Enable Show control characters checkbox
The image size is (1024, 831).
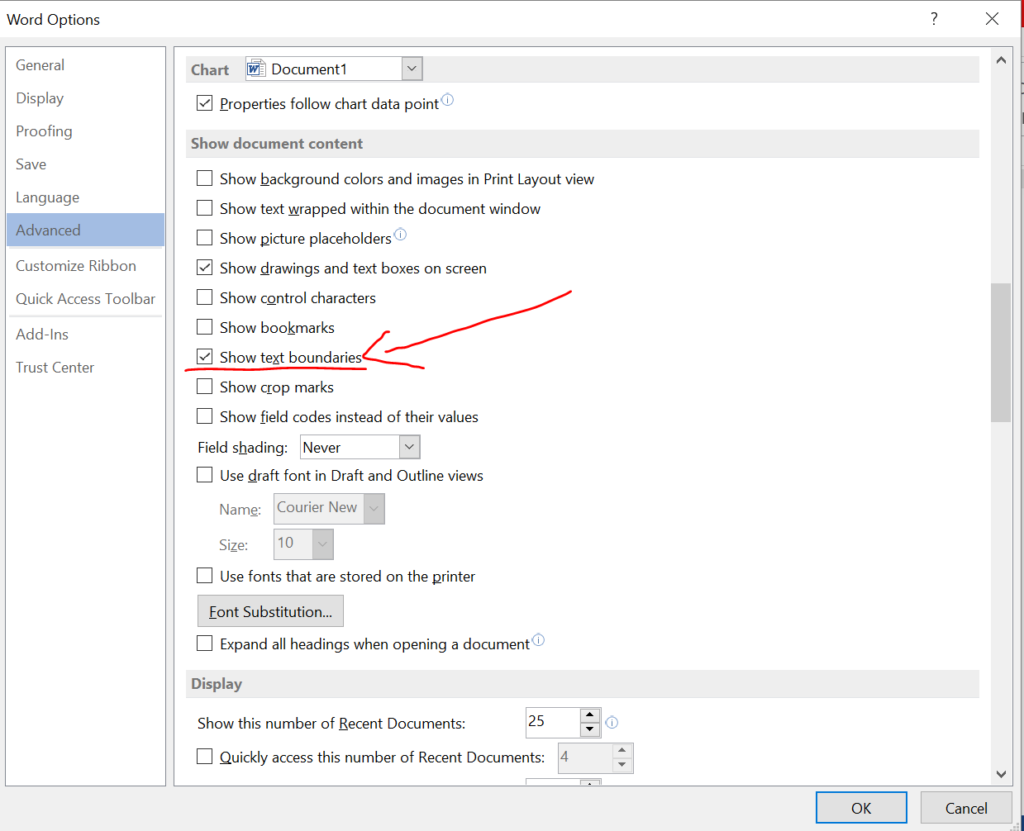[204, 297]
